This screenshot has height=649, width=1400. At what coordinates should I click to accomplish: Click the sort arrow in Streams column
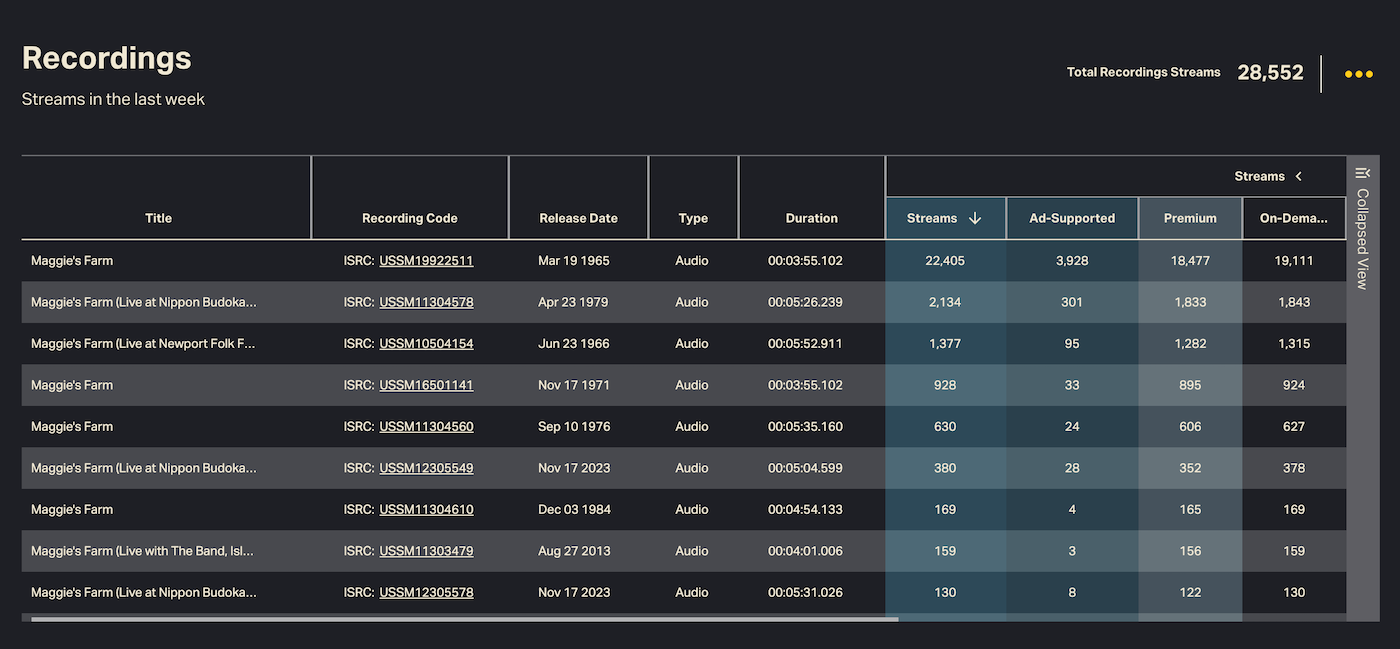coord(975,218)
